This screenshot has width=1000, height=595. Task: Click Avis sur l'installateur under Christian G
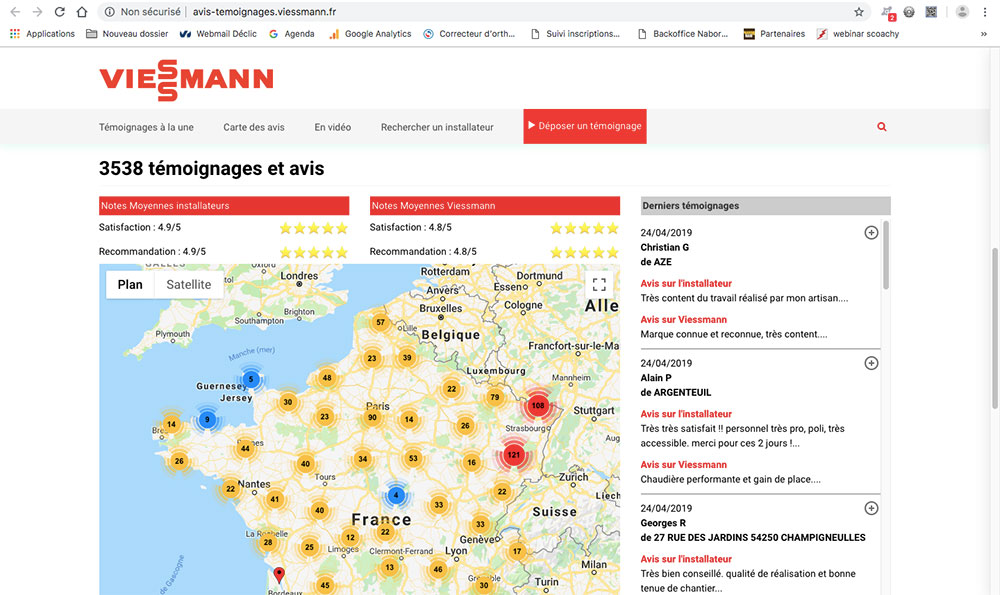(686, 283)
